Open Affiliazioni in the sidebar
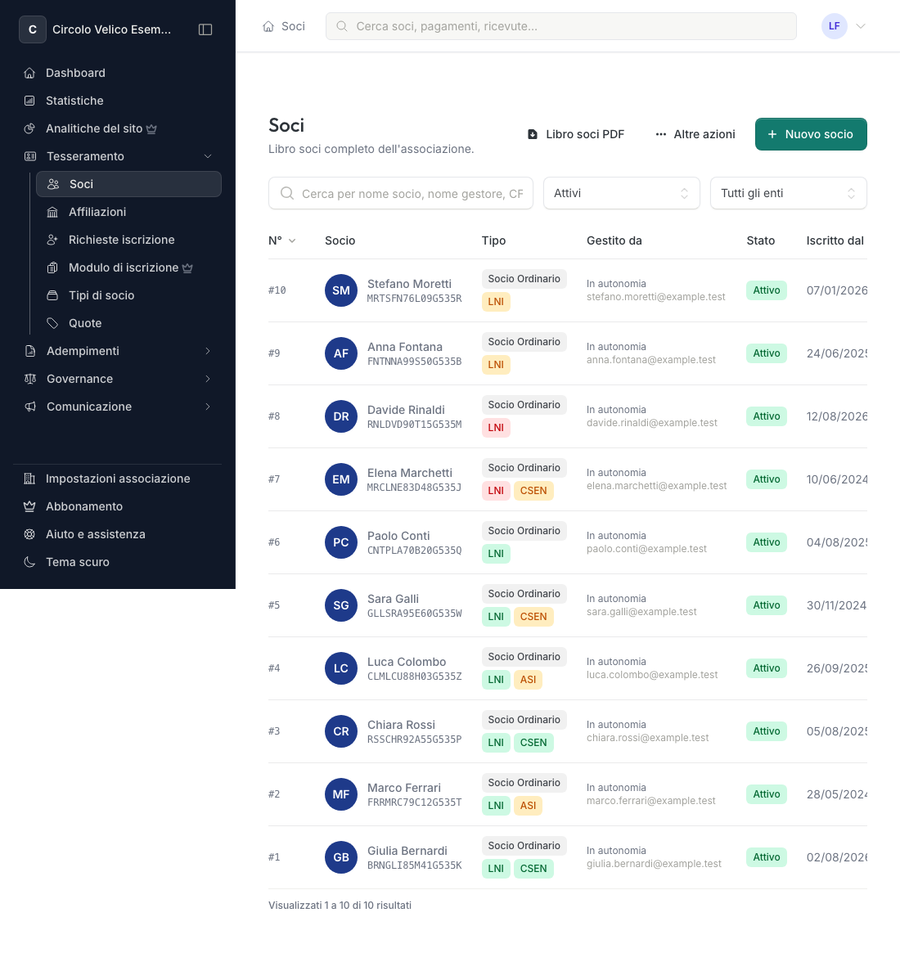This screenshot has width=900, height=971. (129, 212)
